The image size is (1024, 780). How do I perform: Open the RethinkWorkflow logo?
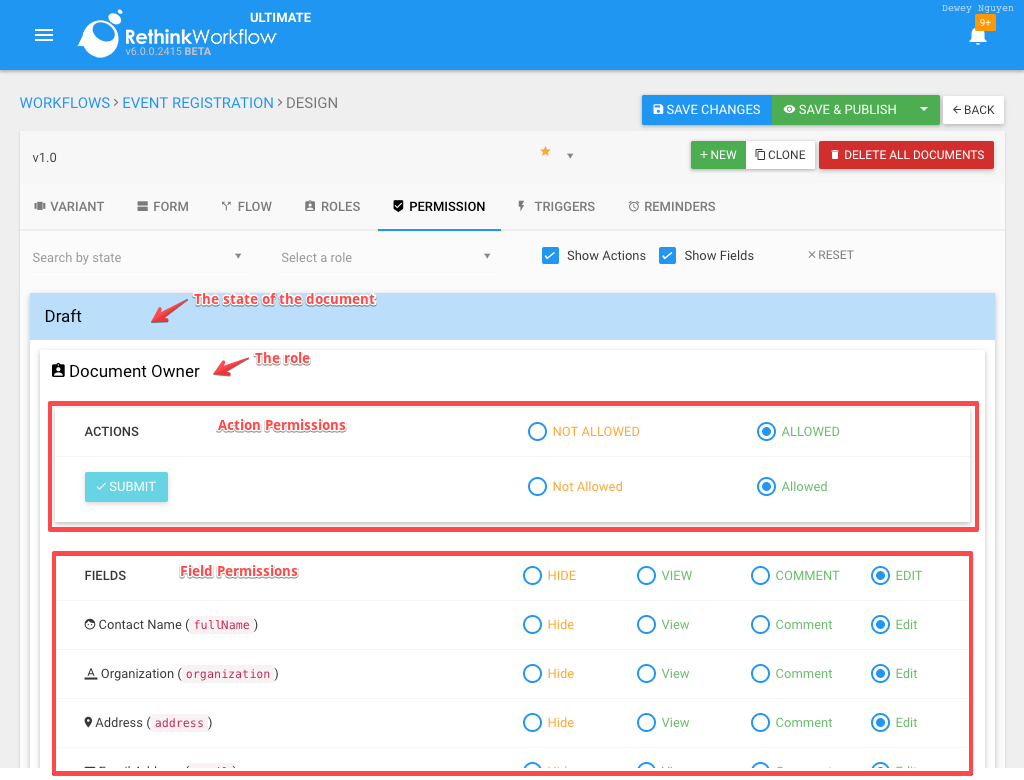[101, 35]
